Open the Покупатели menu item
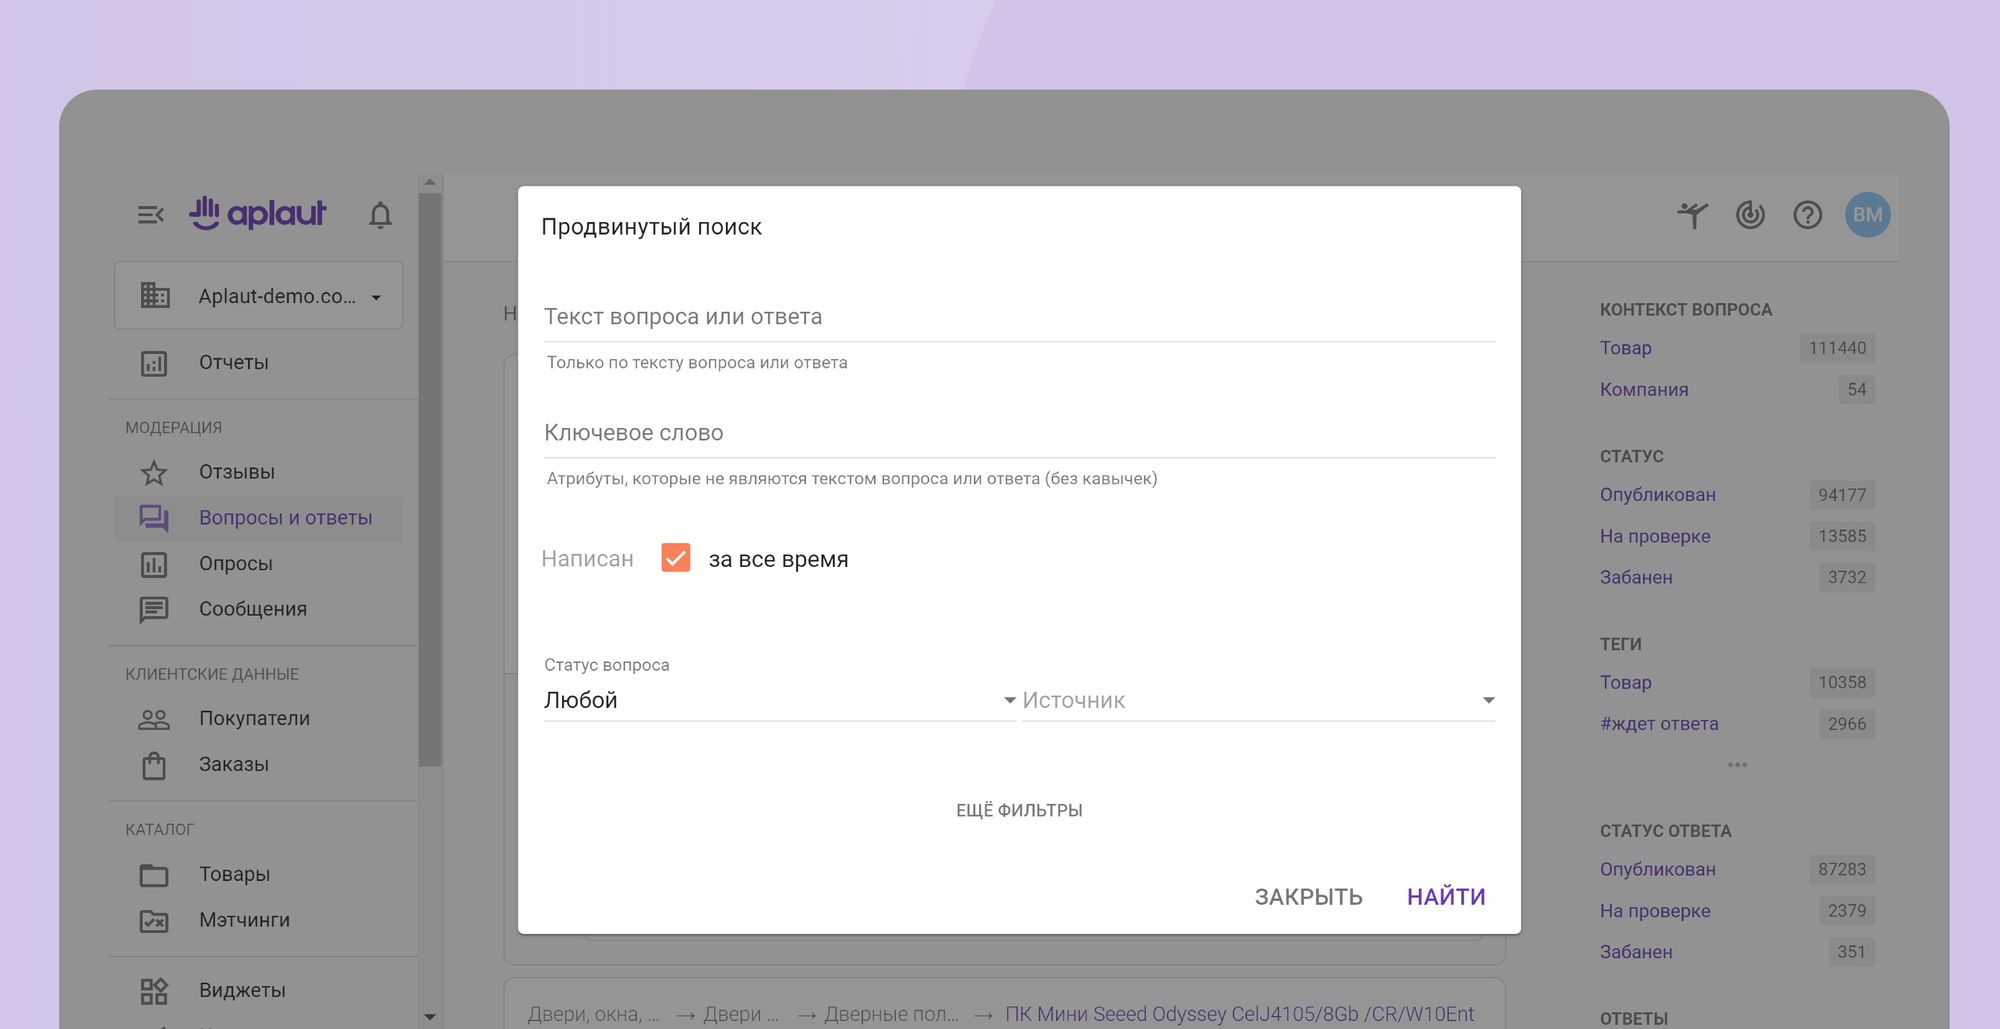The height and width of the screenshot is (1029, 2000). (x=254, y=718)
